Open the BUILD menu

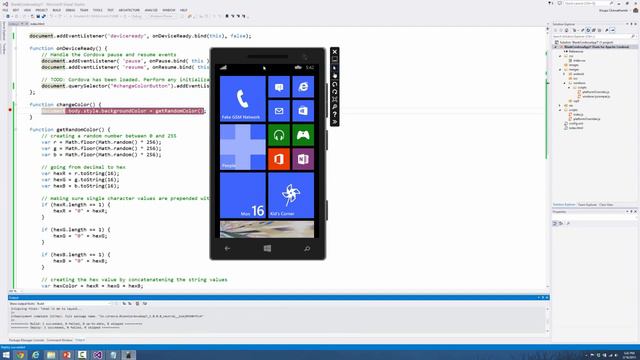57,10
